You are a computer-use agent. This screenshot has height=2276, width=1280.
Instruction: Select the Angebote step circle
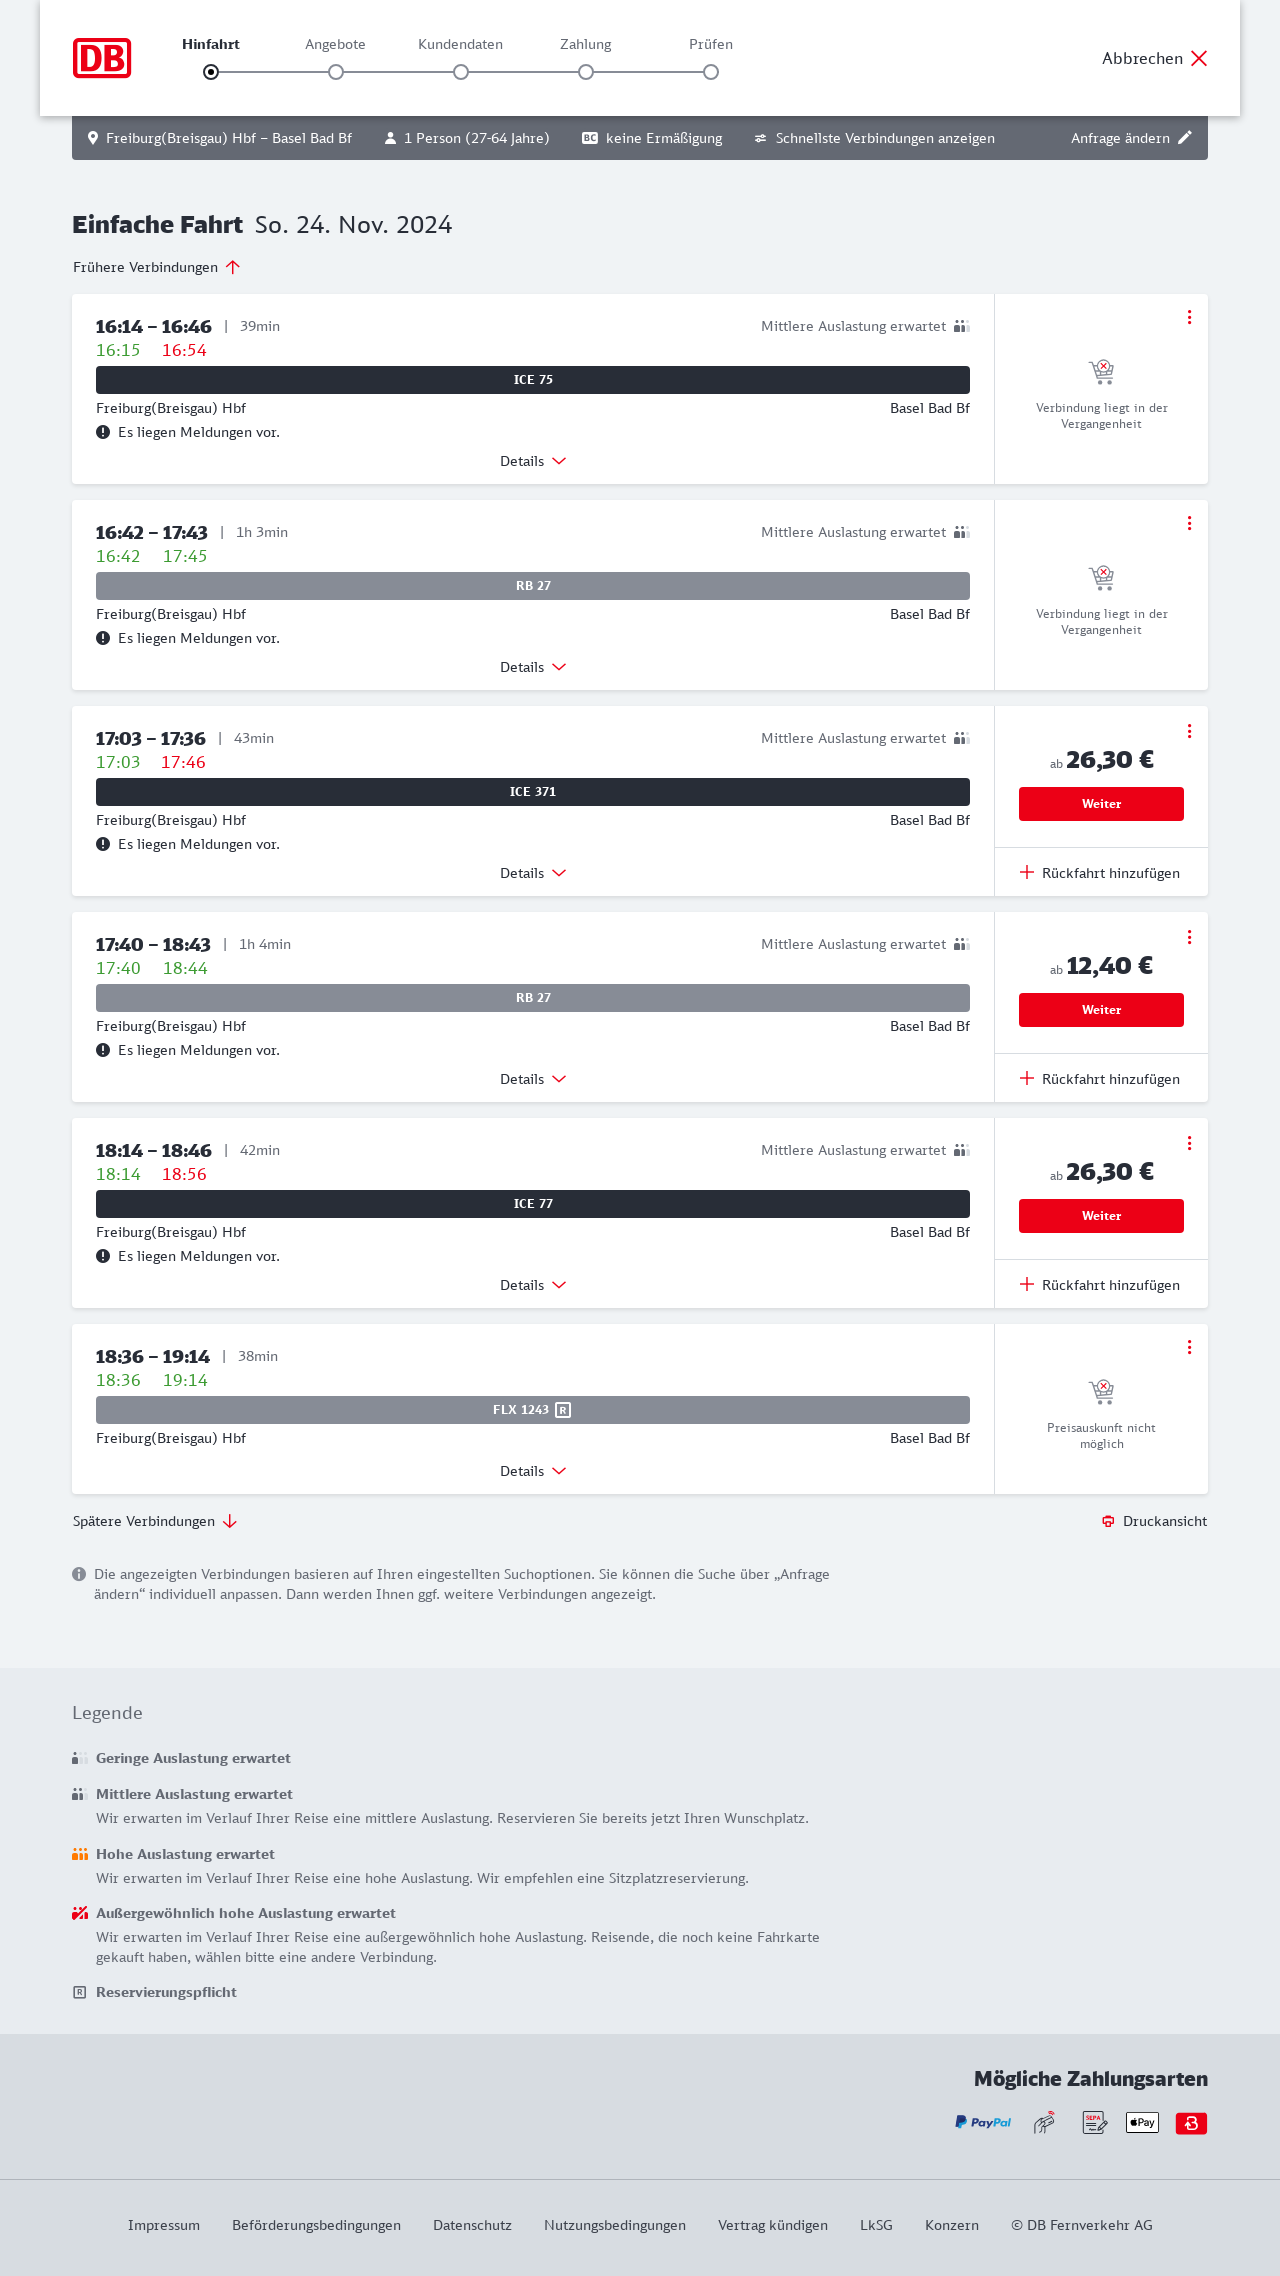336,72
